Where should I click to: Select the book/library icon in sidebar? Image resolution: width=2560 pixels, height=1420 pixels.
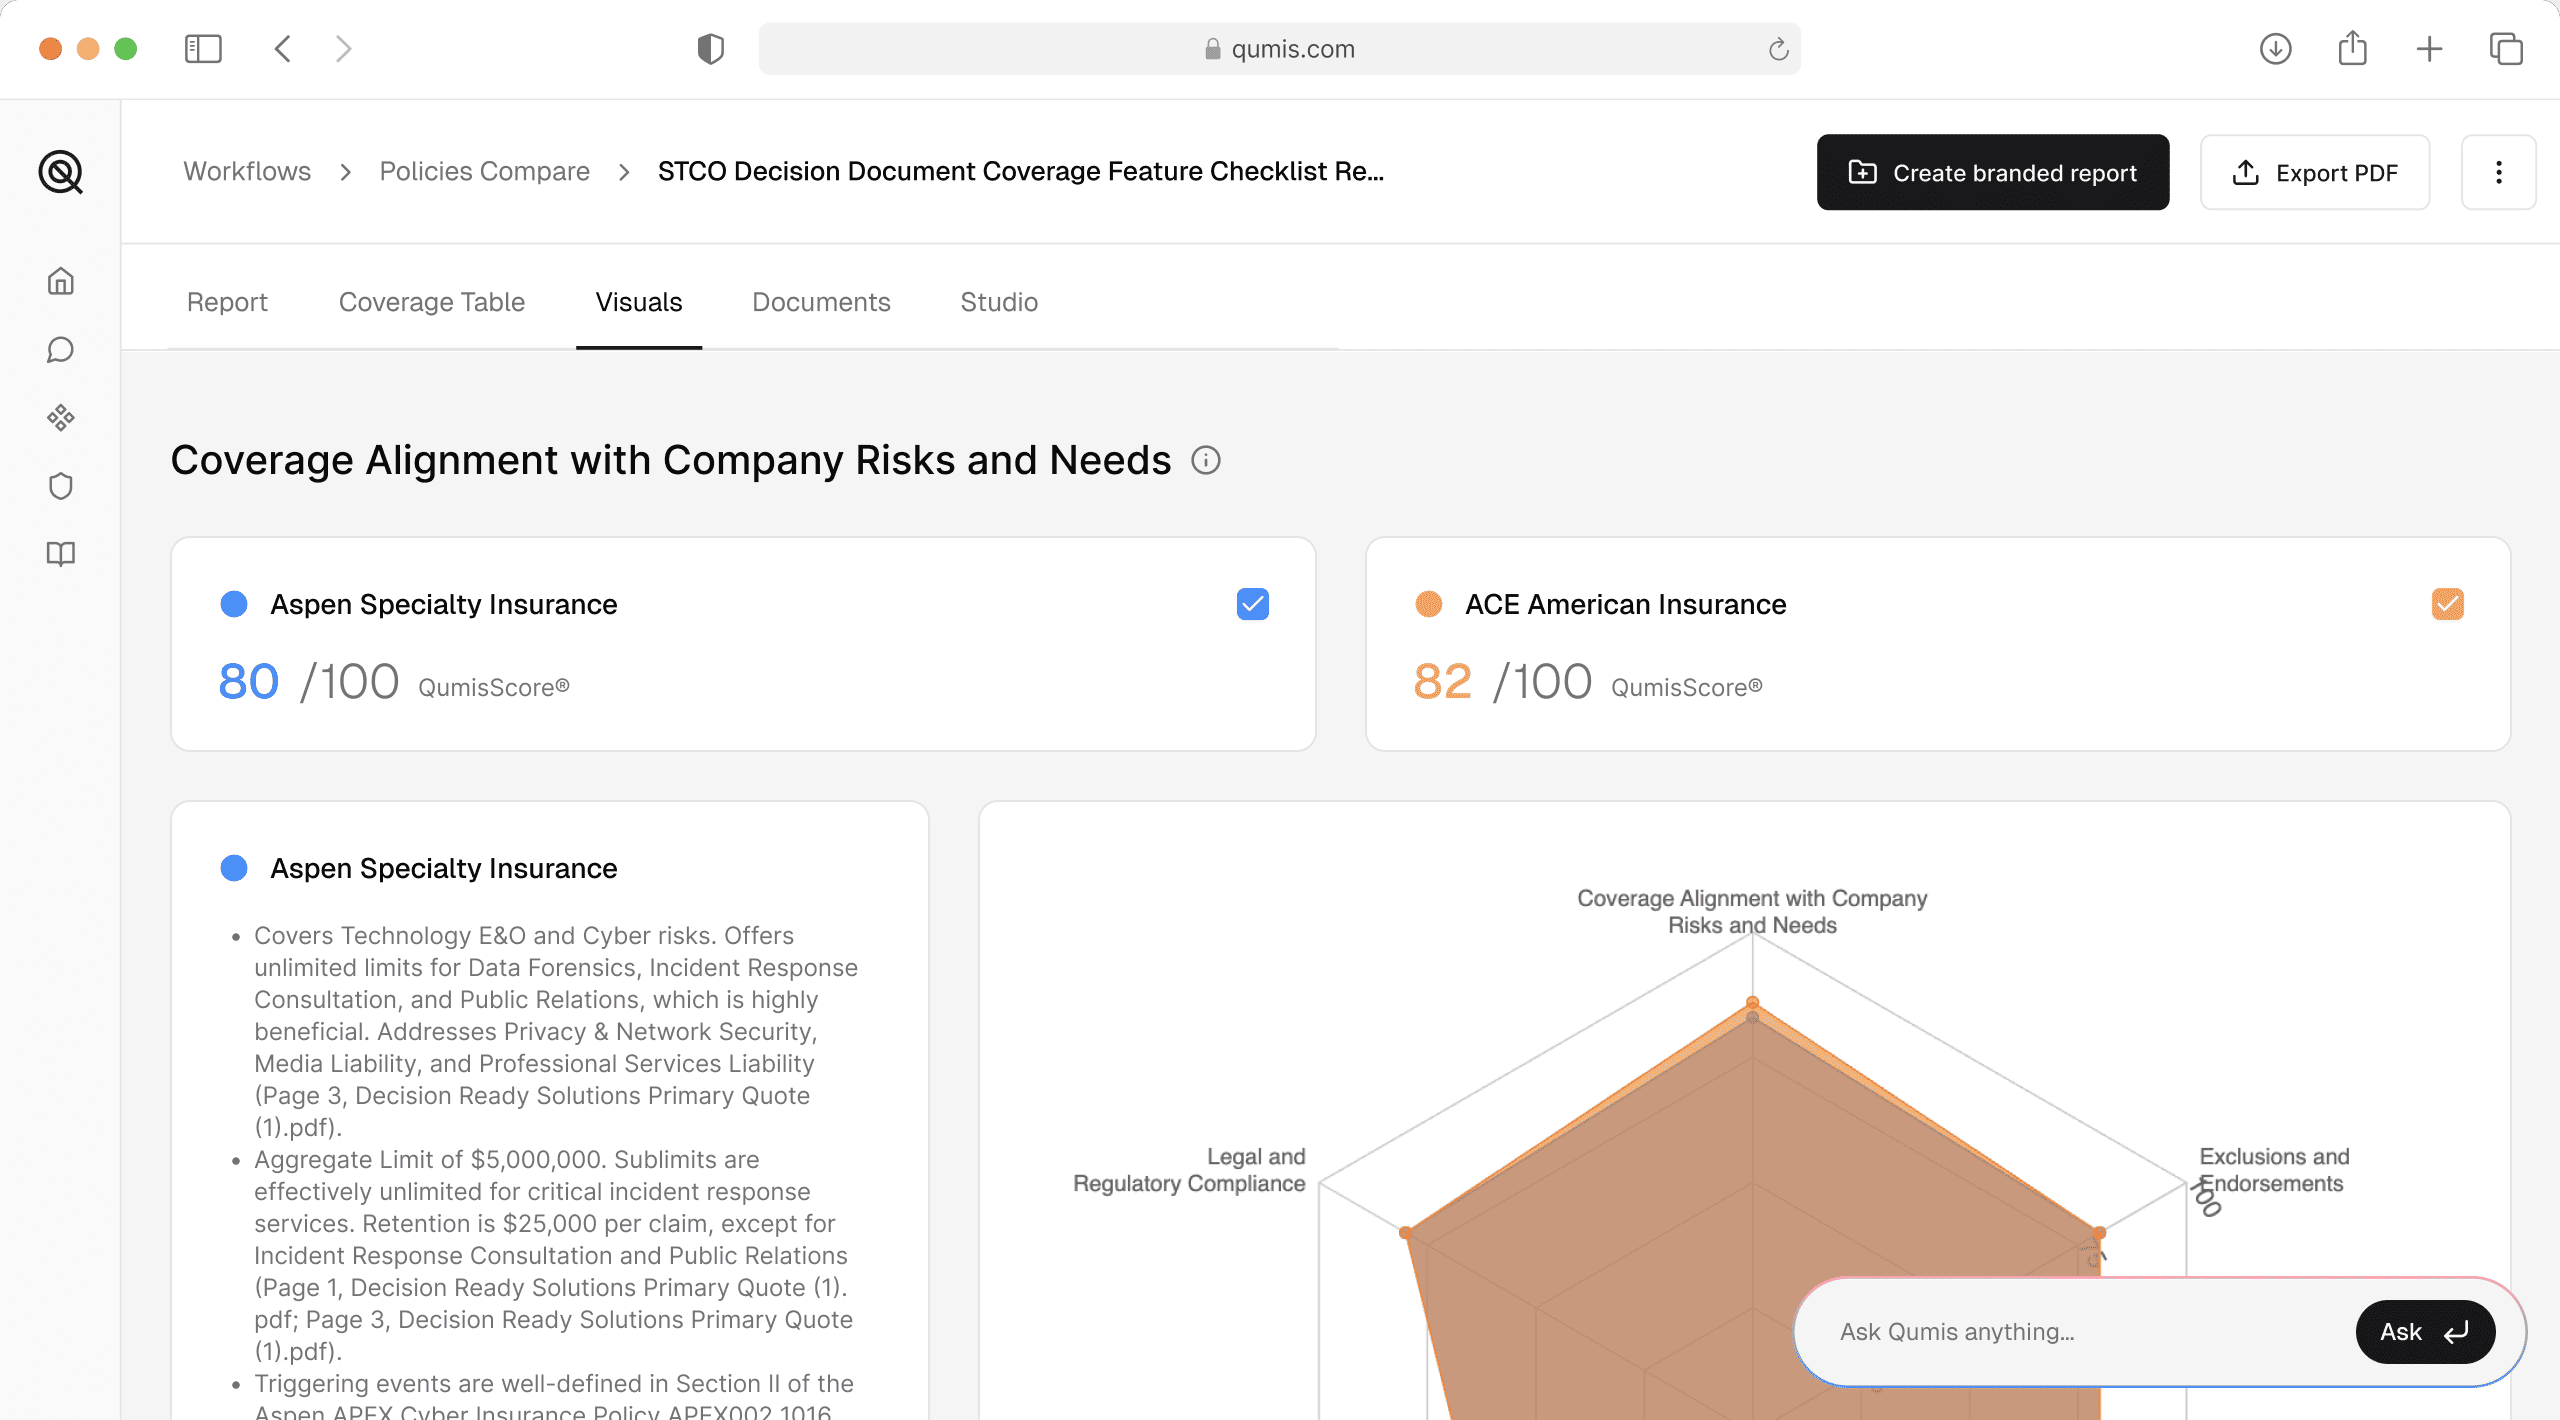(x=60, y=553)
